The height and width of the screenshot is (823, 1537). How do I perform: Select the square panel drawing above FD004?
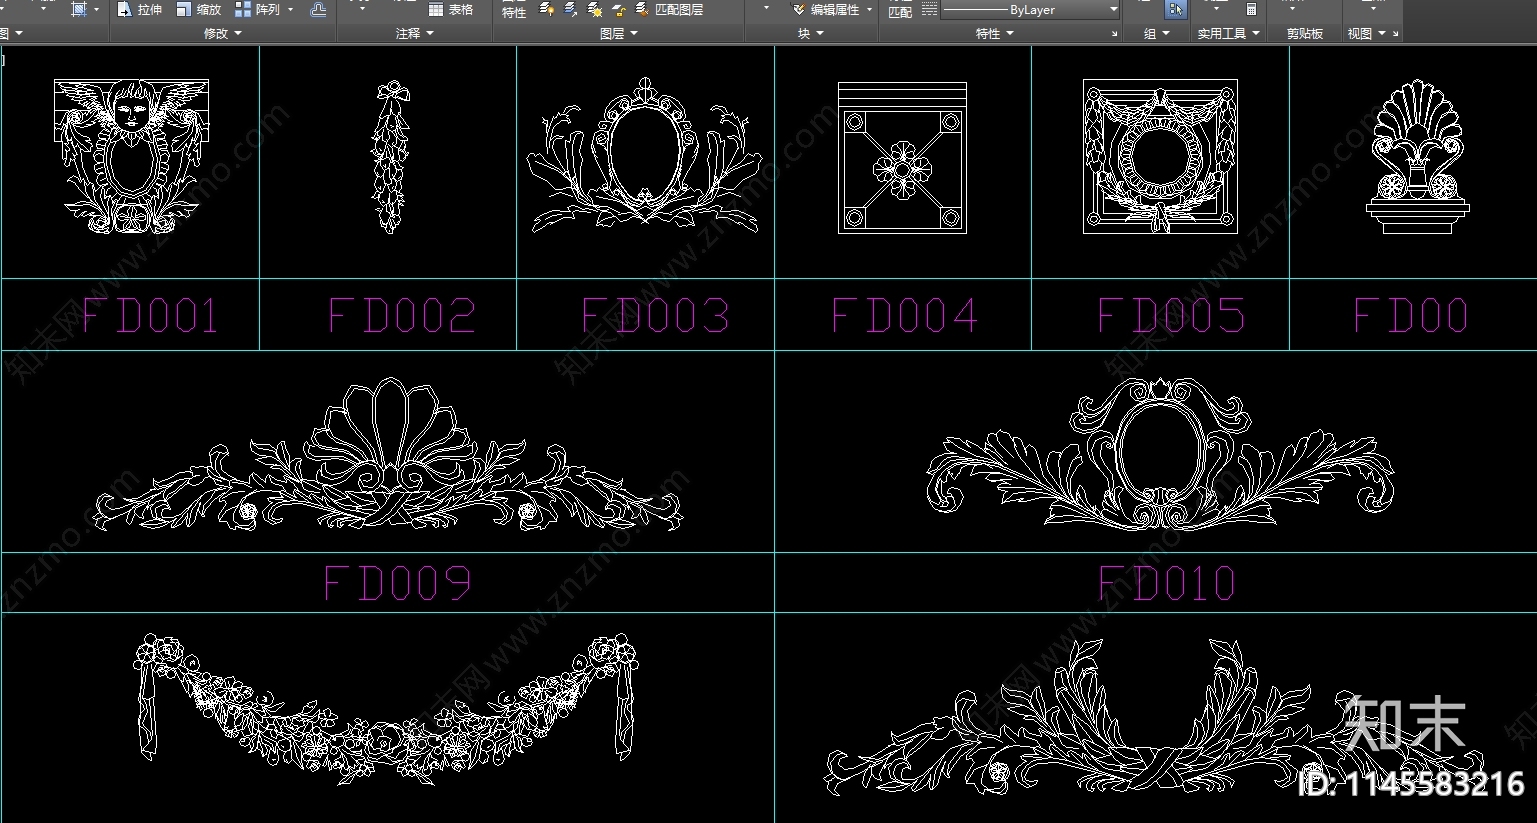[x=902, y=158]
